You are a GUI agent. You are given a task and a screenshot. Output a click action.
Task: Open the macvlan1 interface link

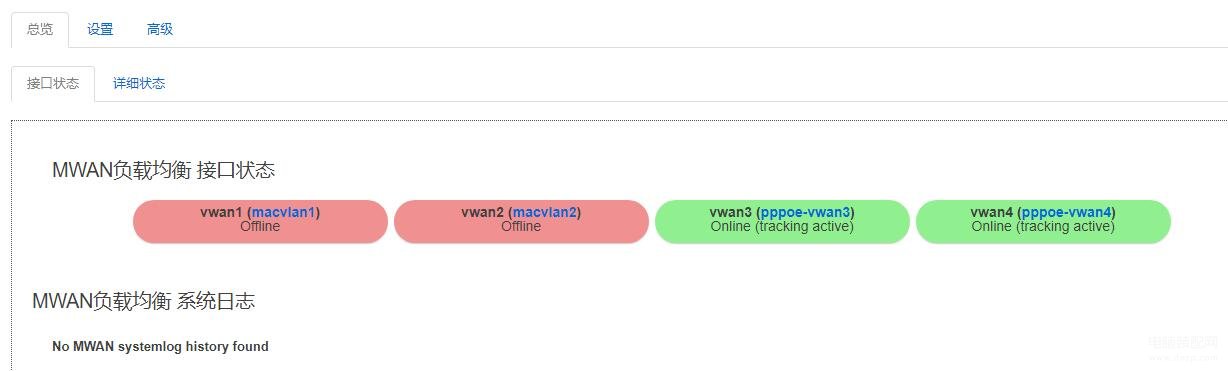click(284, 212)
